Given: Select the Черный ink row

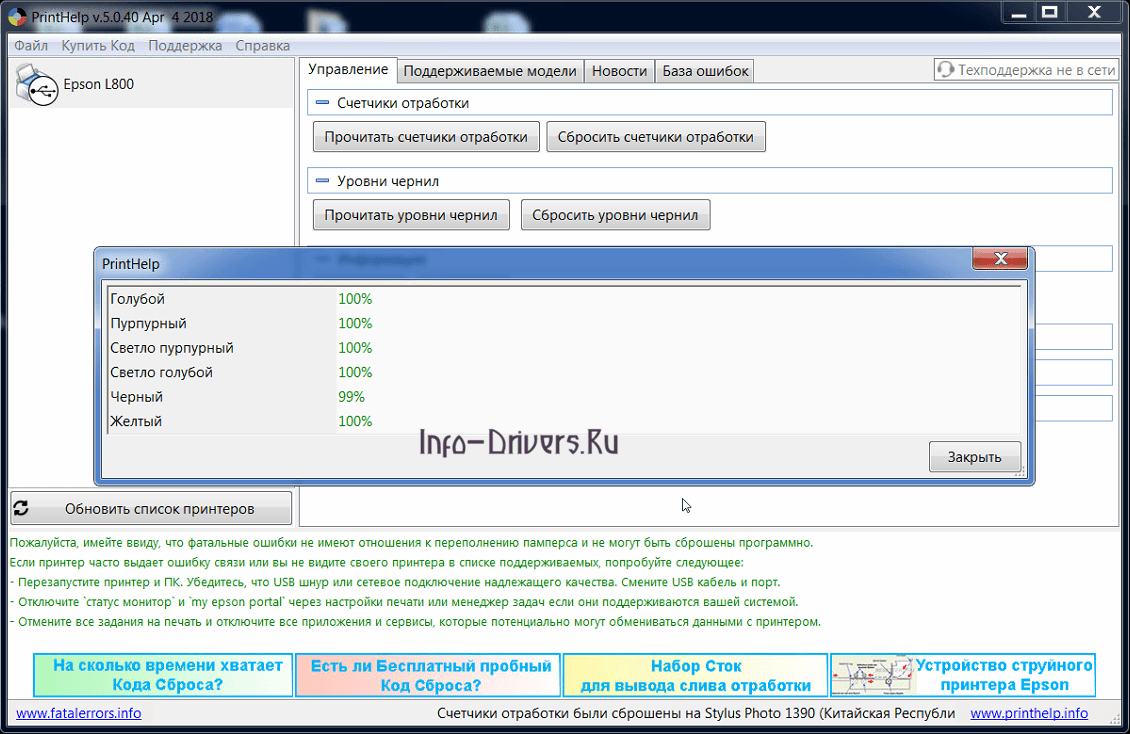Looking at the screenshot, I should [x=564, y=397].
